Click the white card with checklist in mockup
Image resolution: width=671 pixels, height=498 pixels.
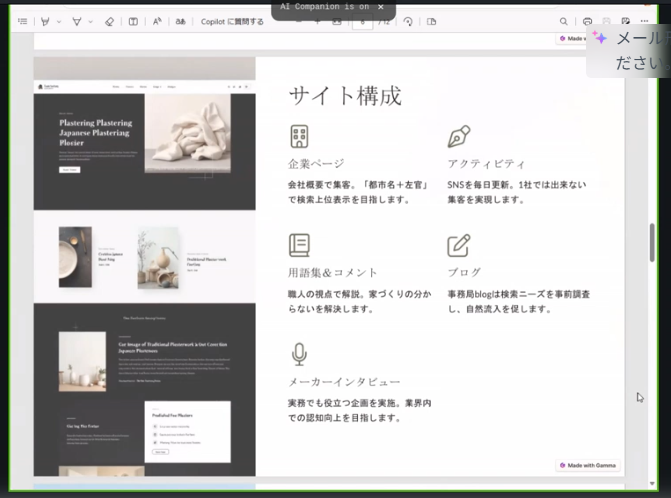[187, 432]
